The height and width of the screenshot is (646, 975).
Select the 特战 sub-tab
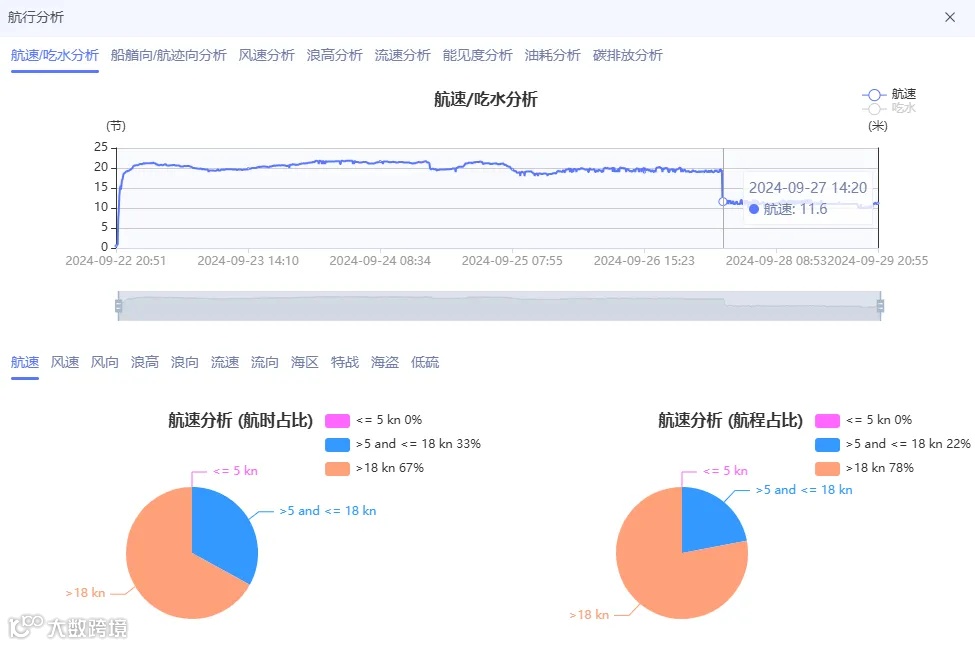pos(344,362)
